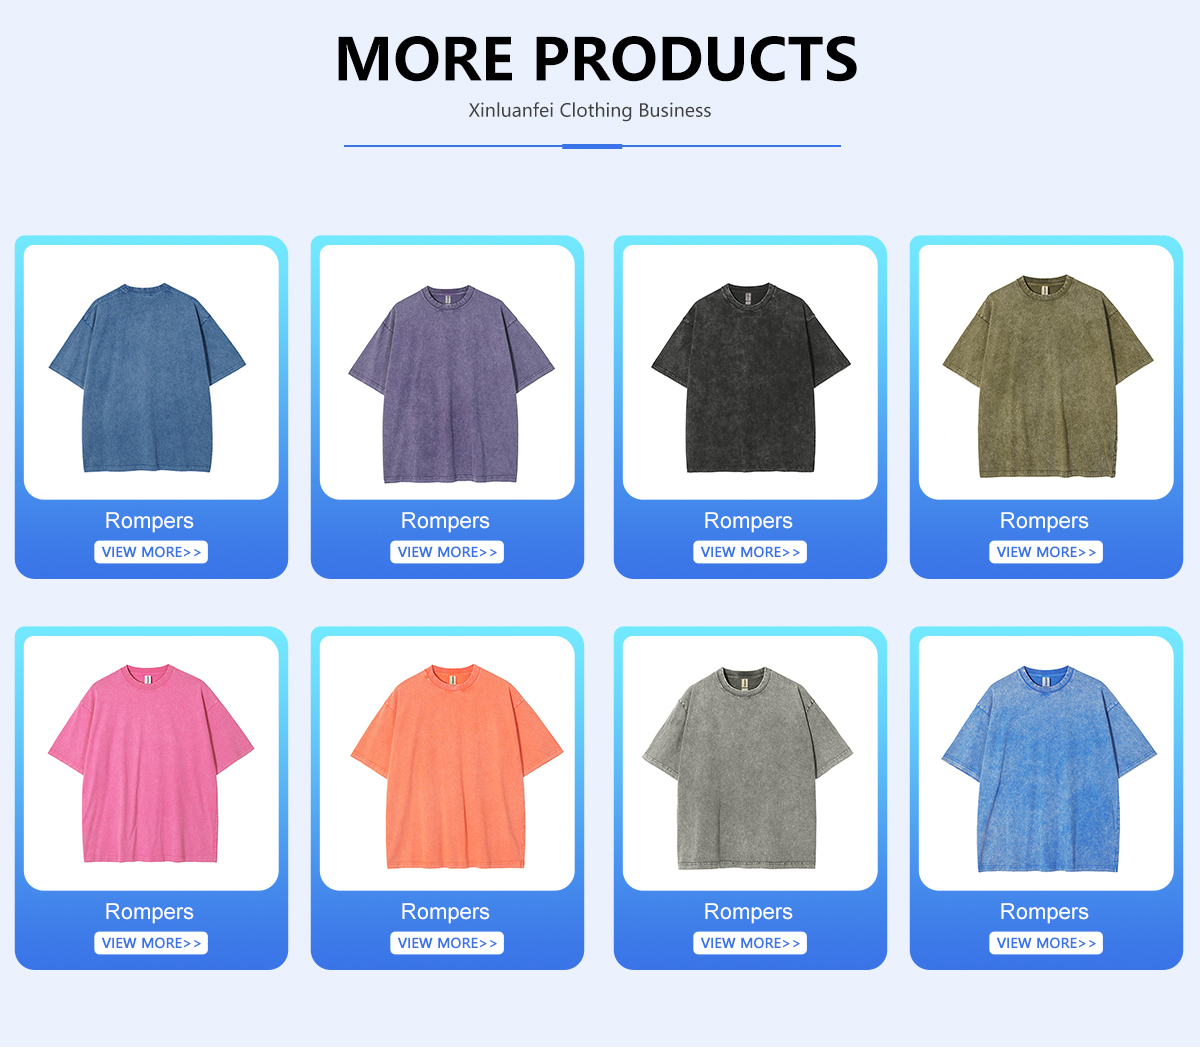Click the MORE PRODUCTS heading
The image size is (1200, 1048).
point(597,58)
